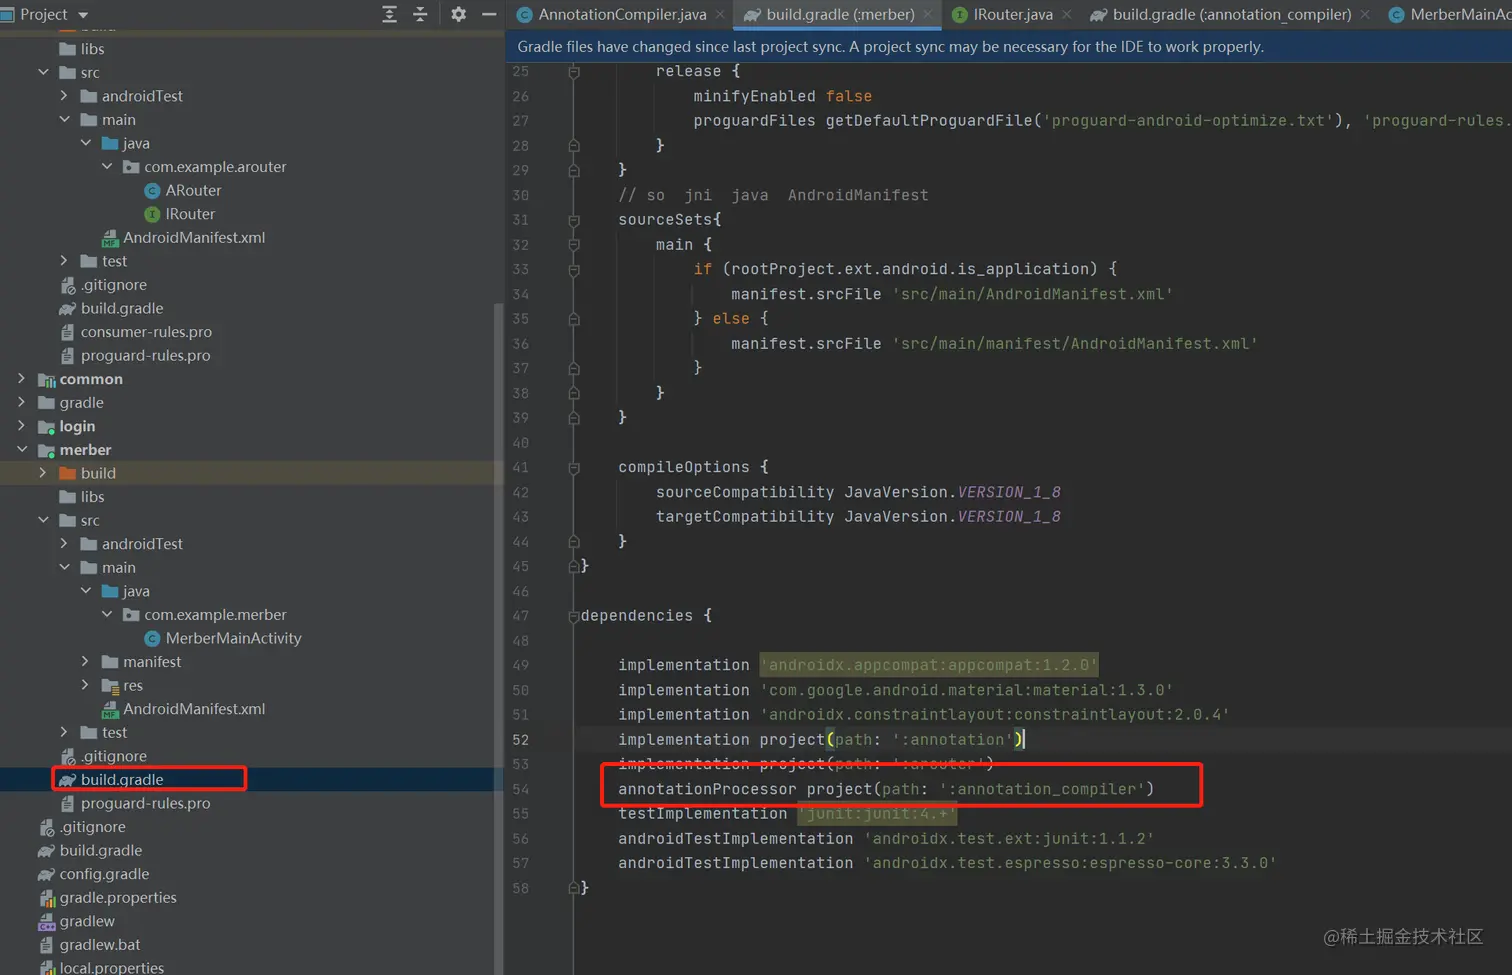
Task: Select proguard-rules.pro below the highlighted build.gradle
Action: pos(146,803)
